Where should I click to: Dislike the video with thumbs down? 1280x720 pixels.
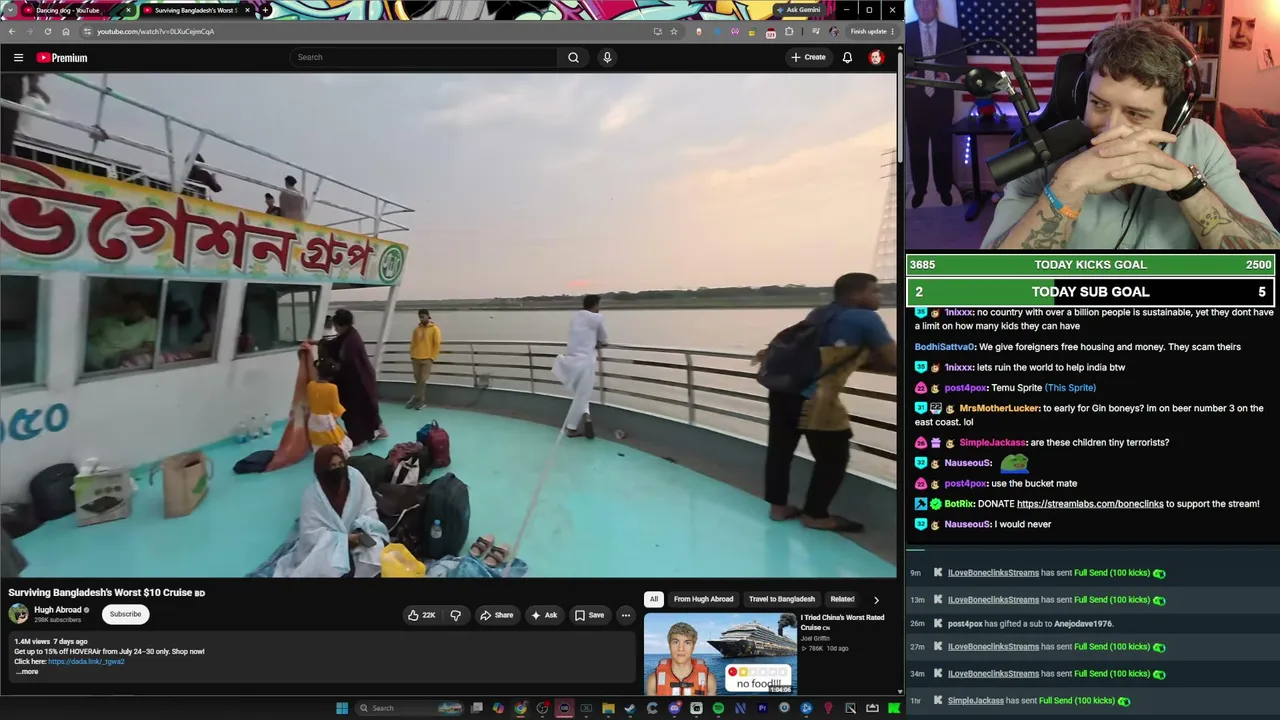click(x=456, y=615)
